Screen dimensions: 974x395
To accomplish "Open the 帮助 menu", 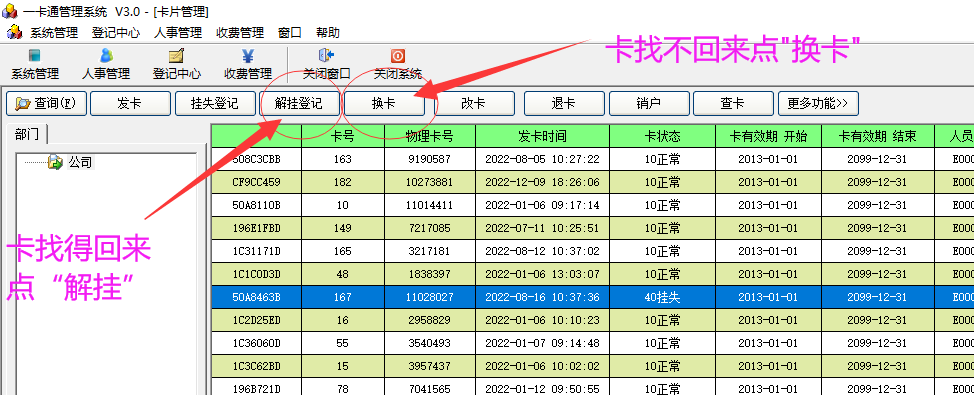I will (x=328, y=33).
